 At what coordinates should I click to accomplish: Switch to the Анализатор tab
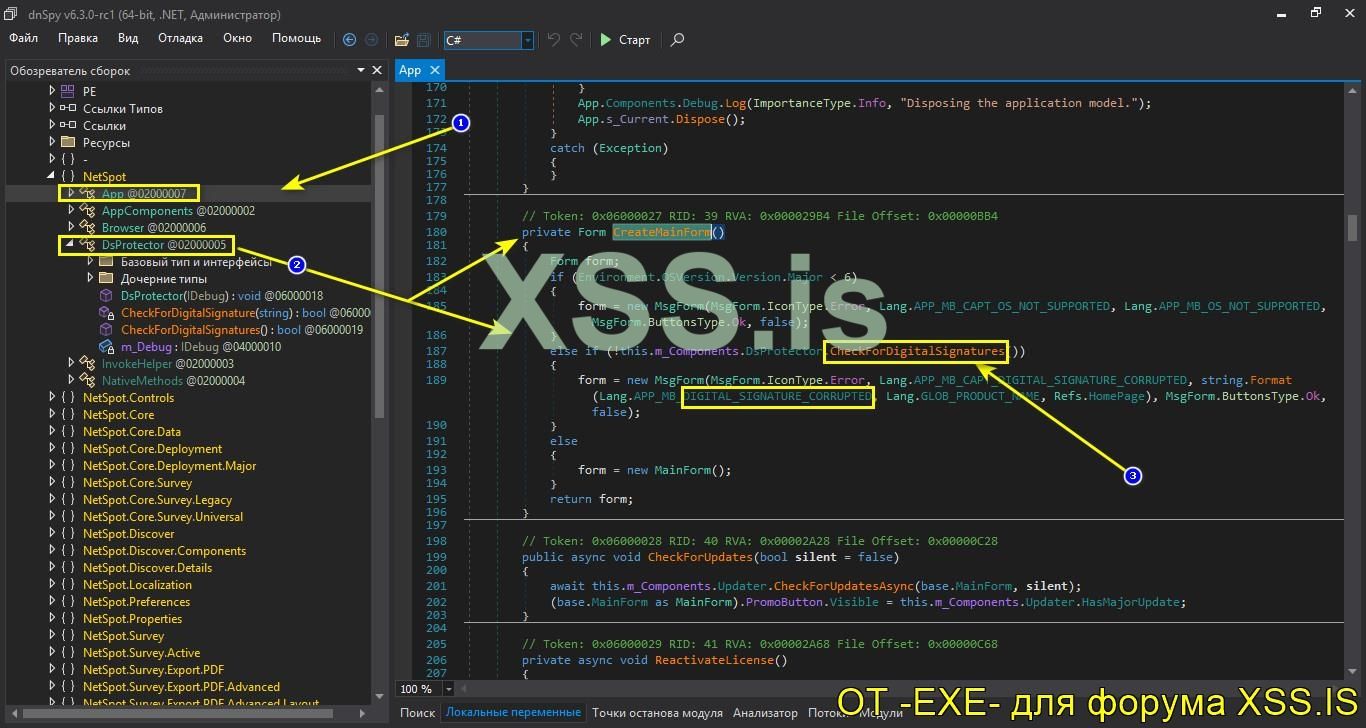tap(765, 713)
